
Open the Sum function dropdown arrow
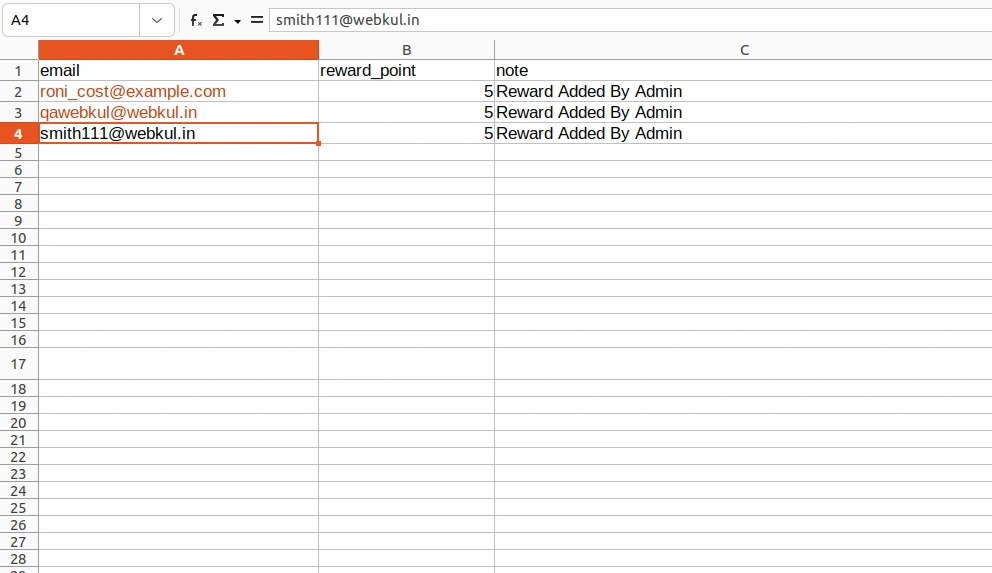238,20
